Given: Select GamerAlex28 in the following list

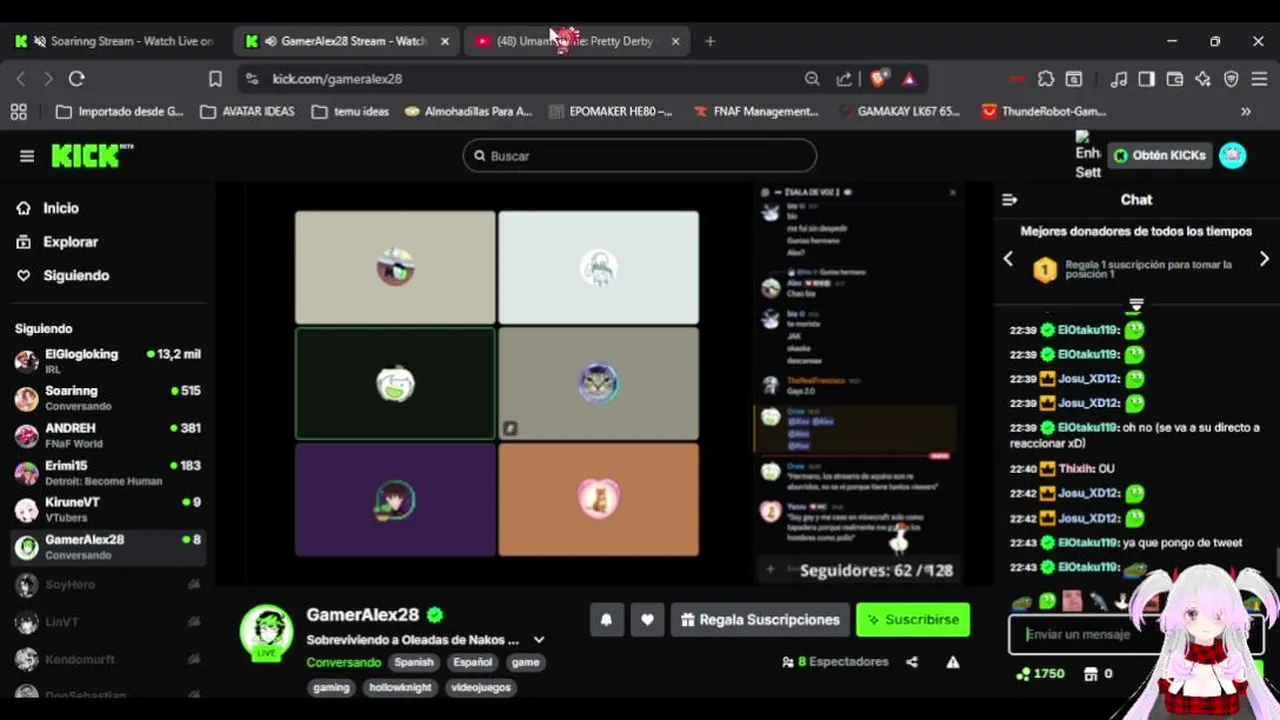Looking at the screenshot, I should pyautogui.click(x=108, y=546).
